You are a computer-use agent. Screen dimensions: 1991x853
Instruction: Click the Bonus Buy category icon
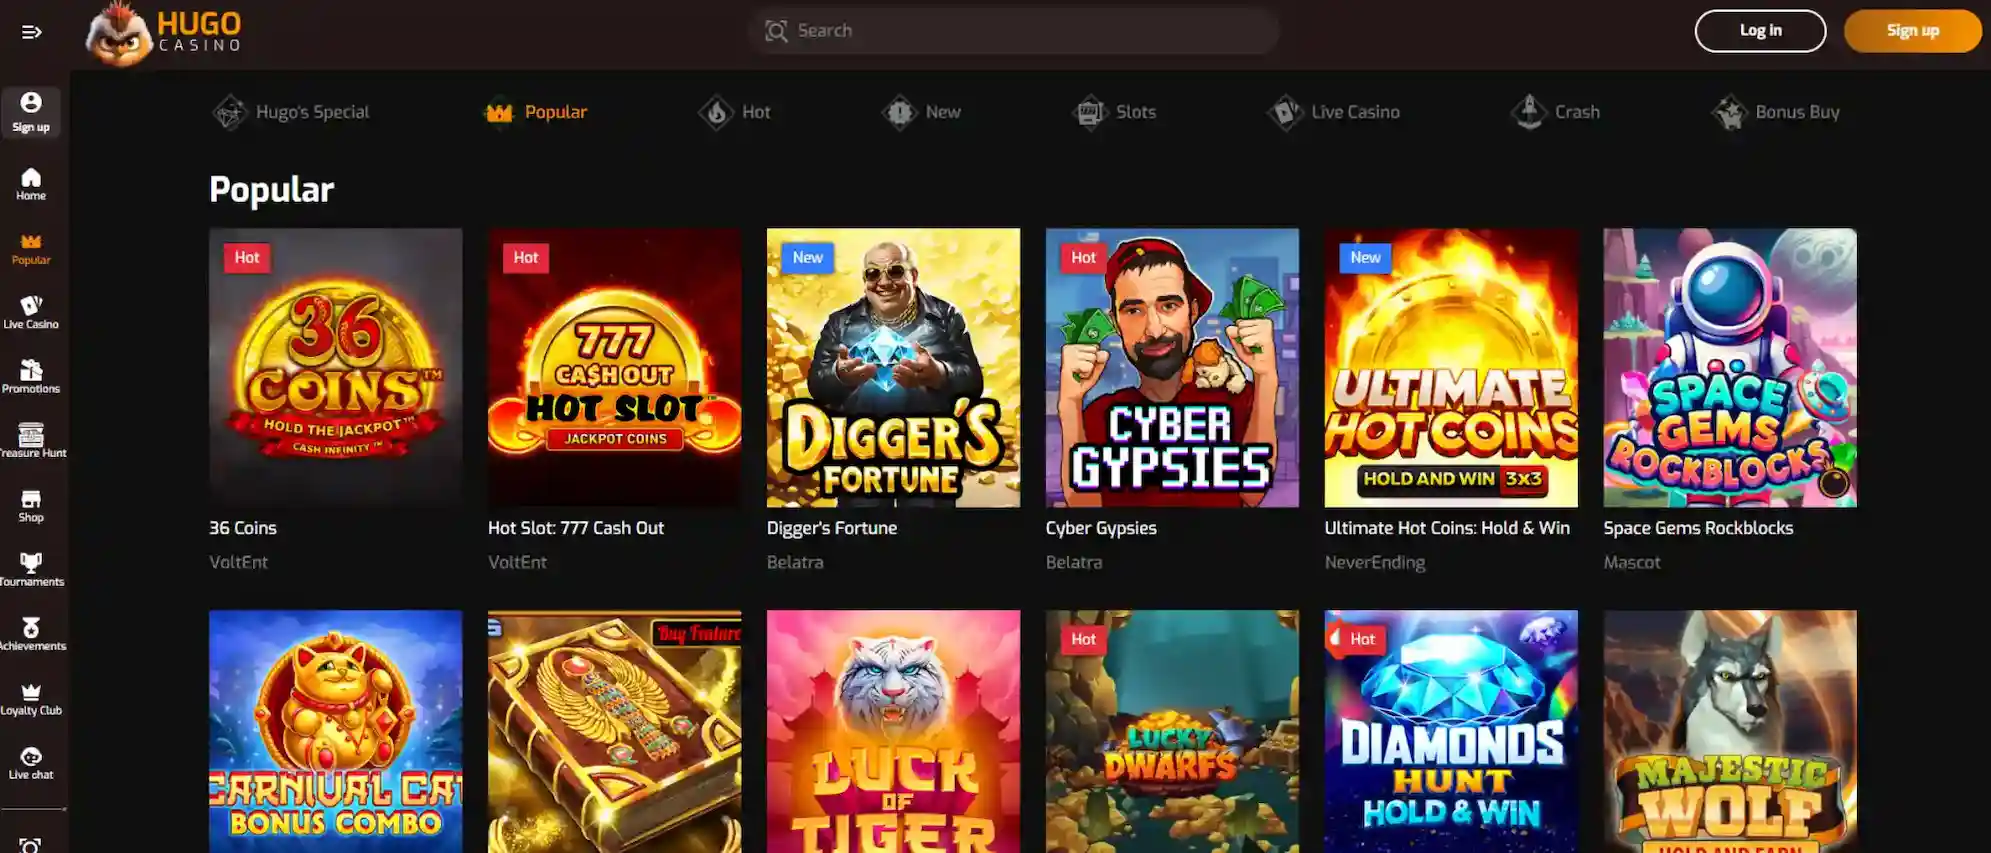point(1729,112)
